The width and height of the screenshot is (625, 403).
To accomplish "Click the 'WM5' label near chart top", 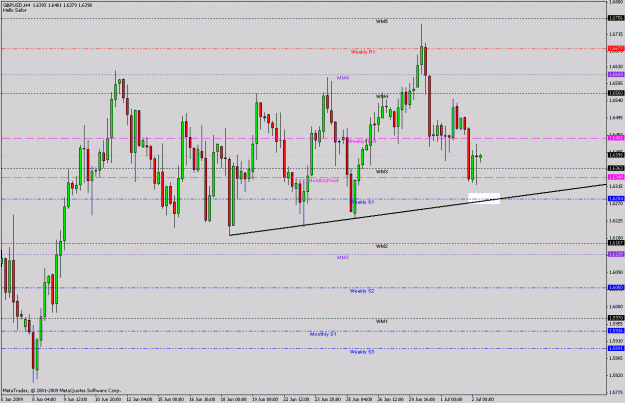I will click(x=382, y=22).
